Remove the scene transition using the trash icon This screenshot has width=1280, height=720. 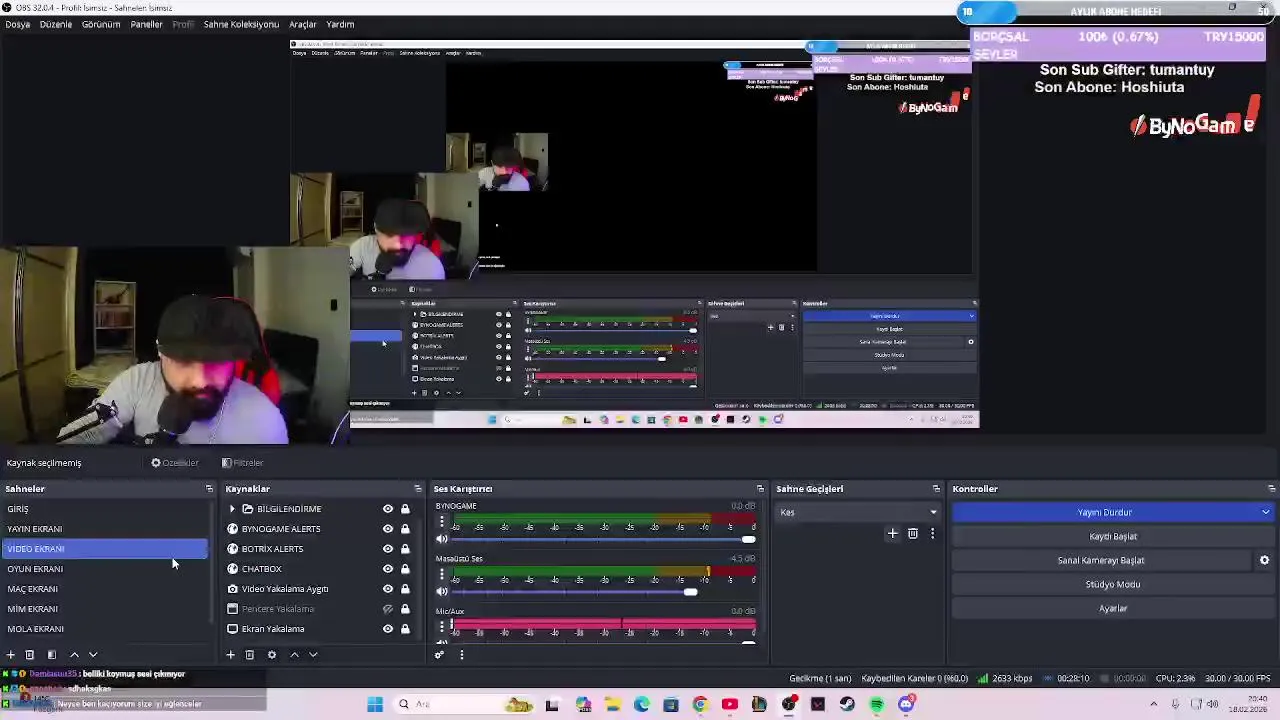tap(913, 534)
